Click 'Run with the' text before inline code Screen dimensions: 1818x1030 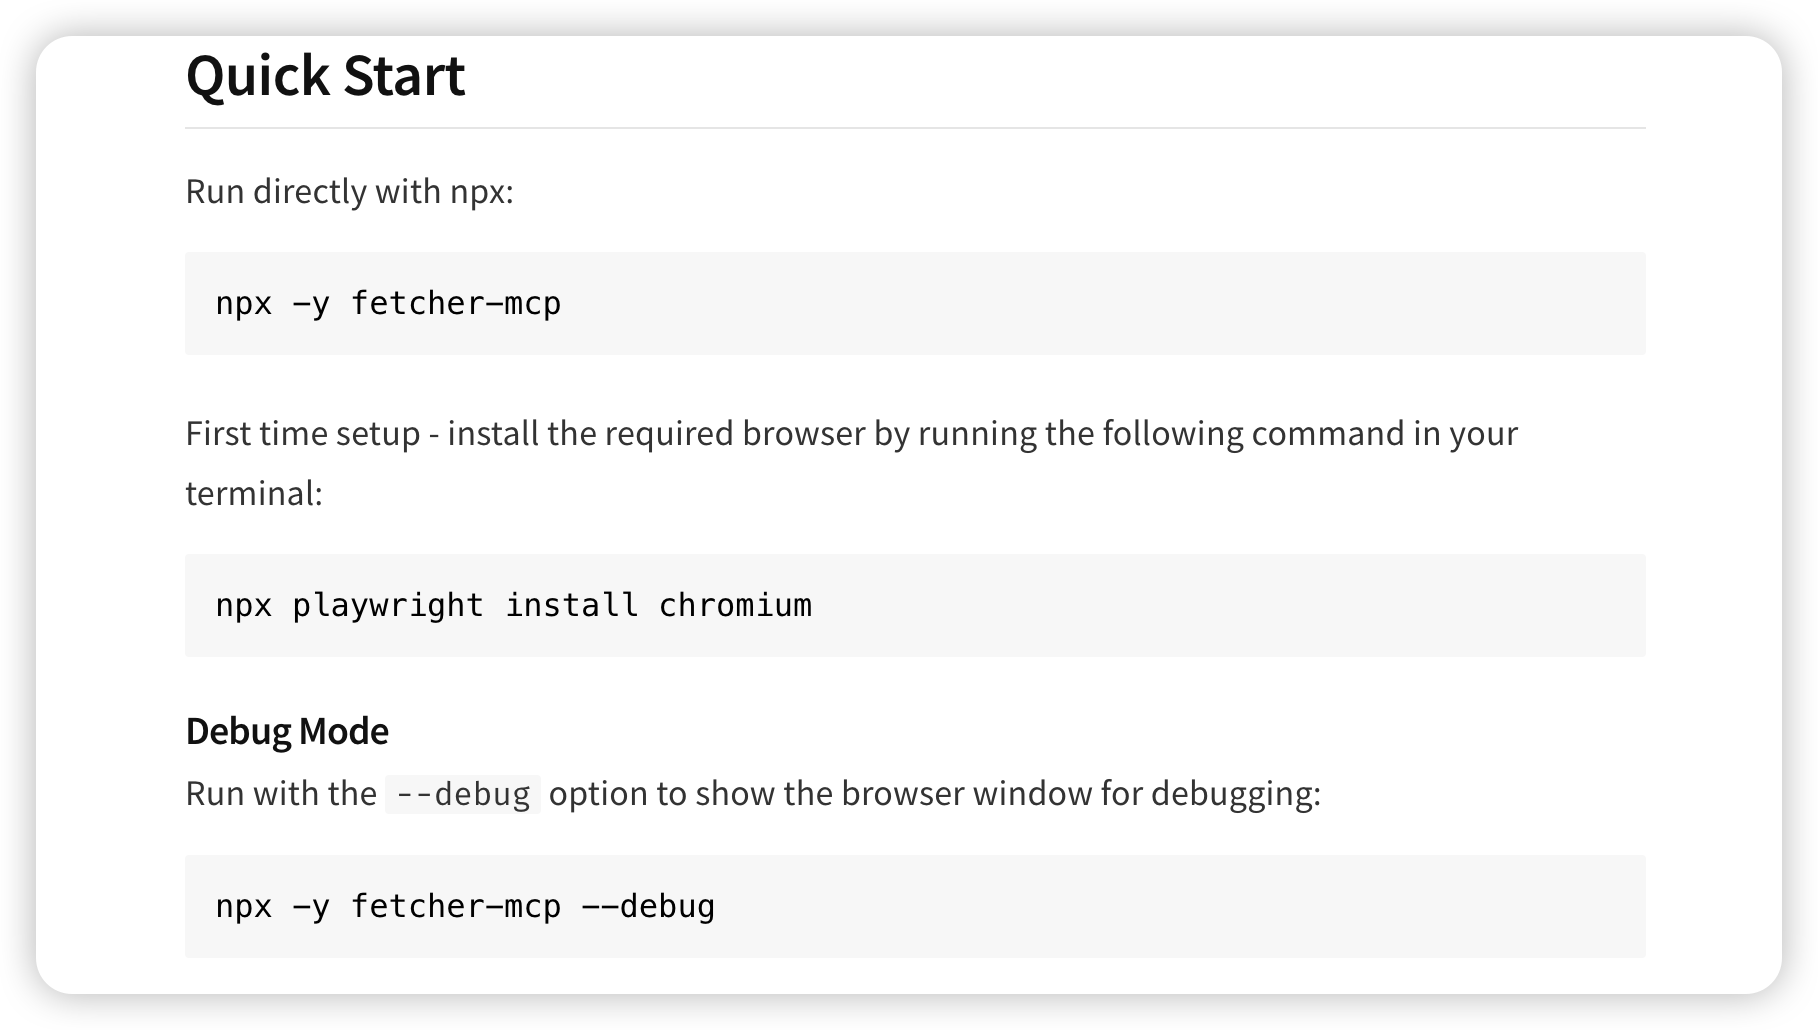tap(281, 793)
